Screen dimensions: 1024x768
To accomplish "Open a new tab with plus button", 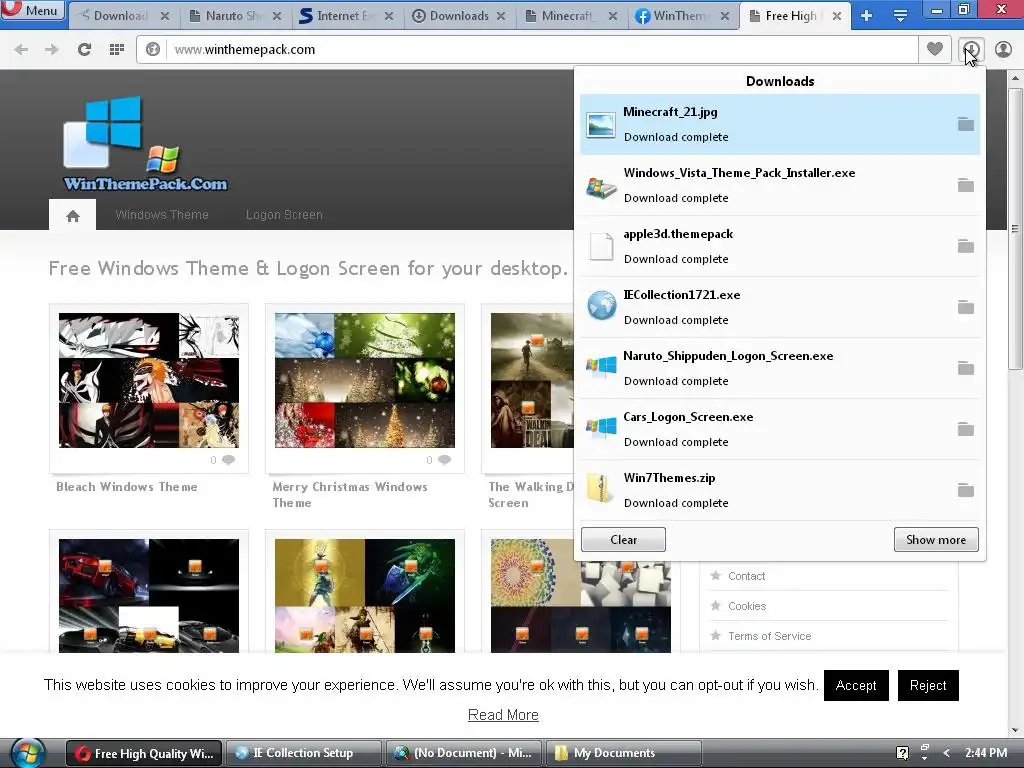I will click(x=867, y=16).
